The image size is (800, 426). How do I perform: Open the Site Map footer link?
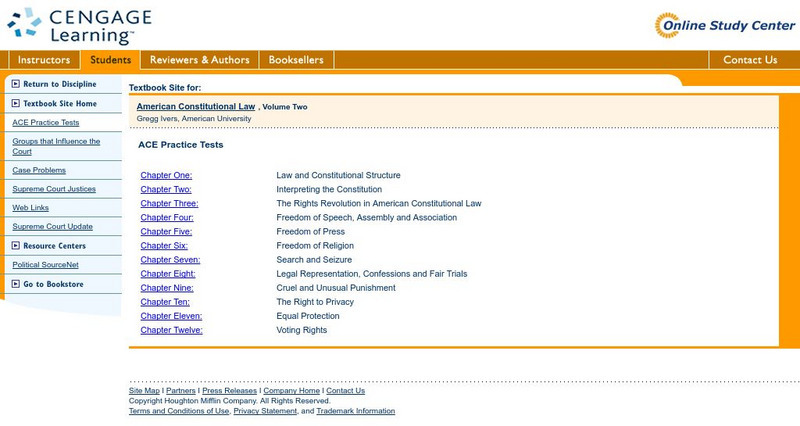click(x=144, y=390)
